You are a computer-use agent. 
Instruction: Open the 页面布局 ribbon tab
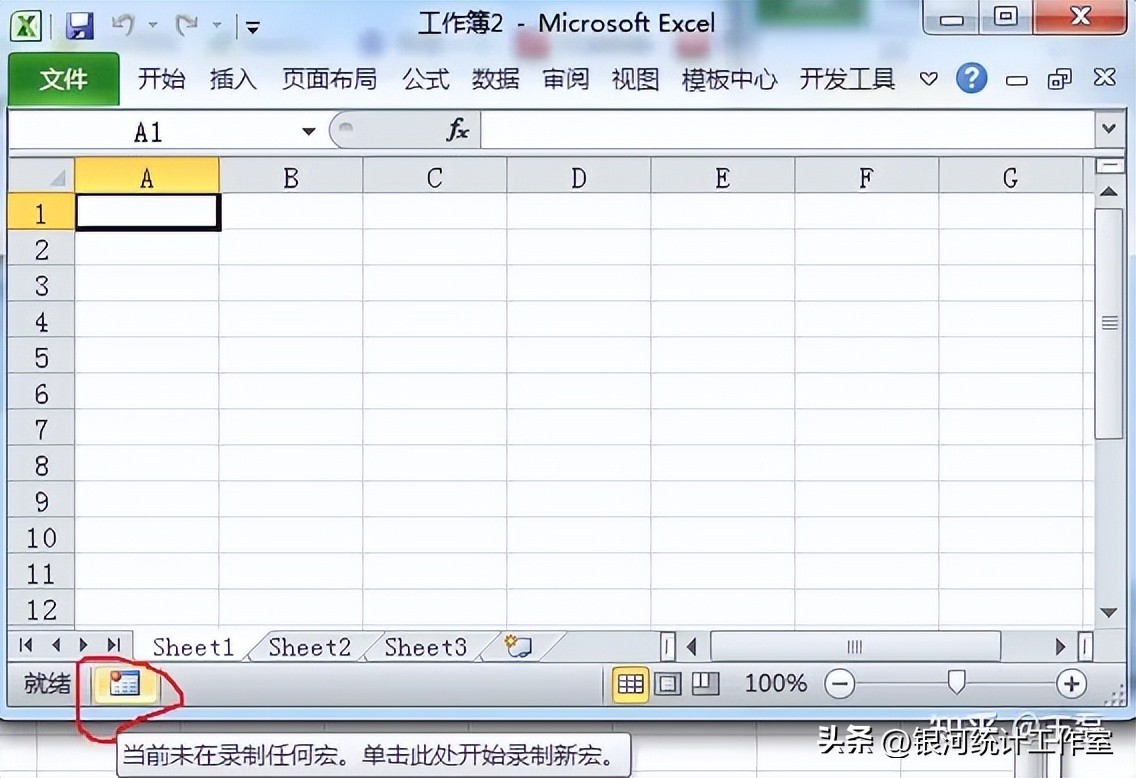coord(330,79)
